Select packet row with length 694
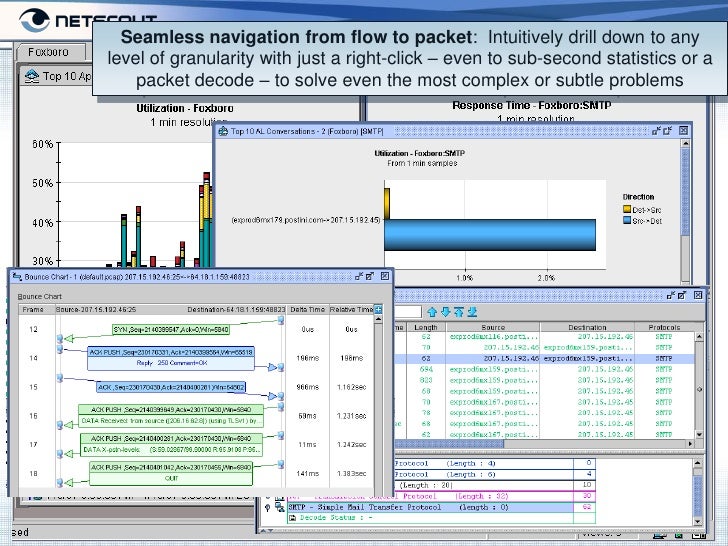The height and width of the screenshot is (546, 728). [x=544, y=370]
